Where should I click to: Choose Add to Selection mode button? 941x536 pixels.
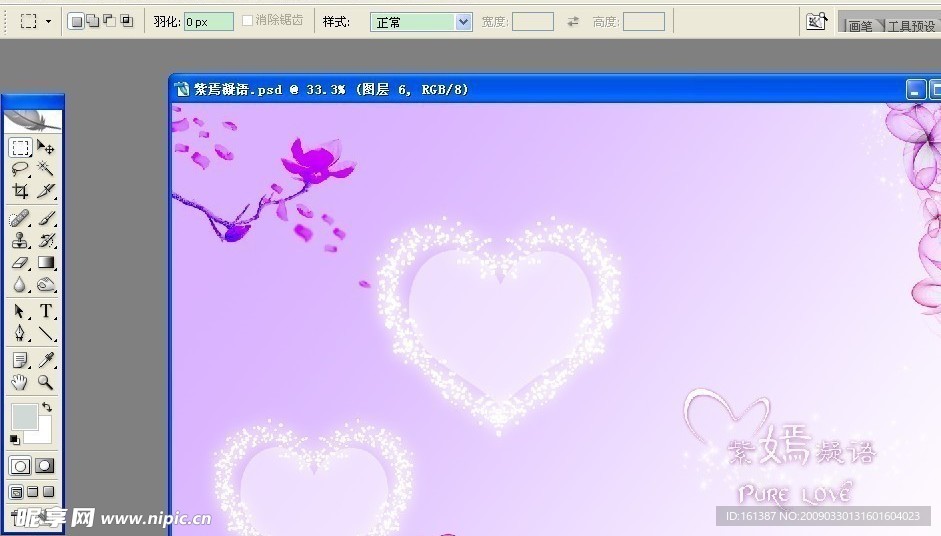point(92,22)
